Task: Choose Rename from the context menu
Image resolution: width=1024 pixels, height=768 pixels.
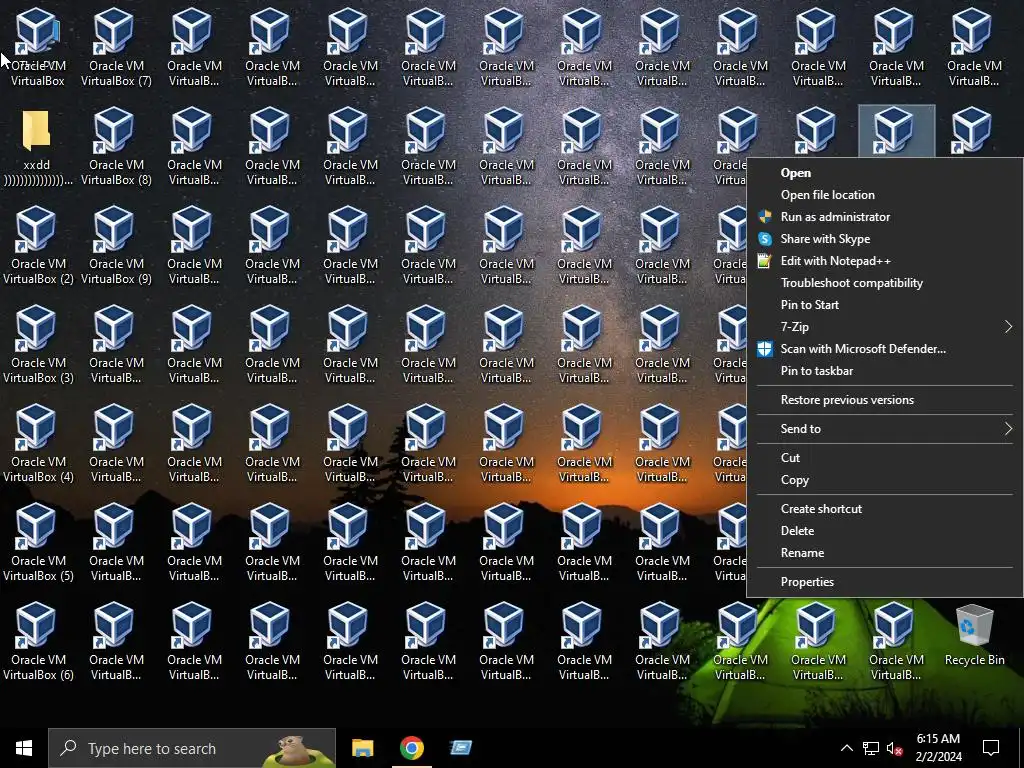Action: click(885, 552)
